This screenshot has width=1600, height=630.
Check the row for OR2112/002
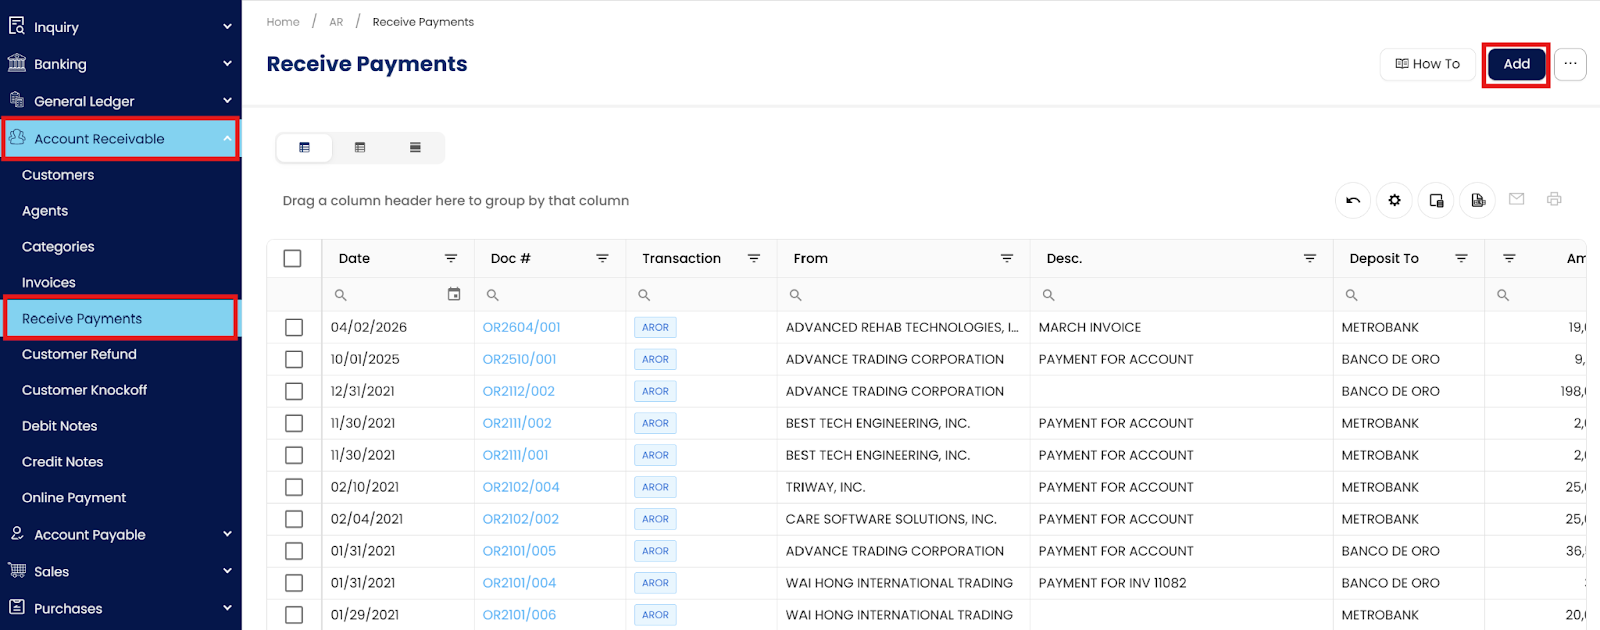[x=294, y=391]
